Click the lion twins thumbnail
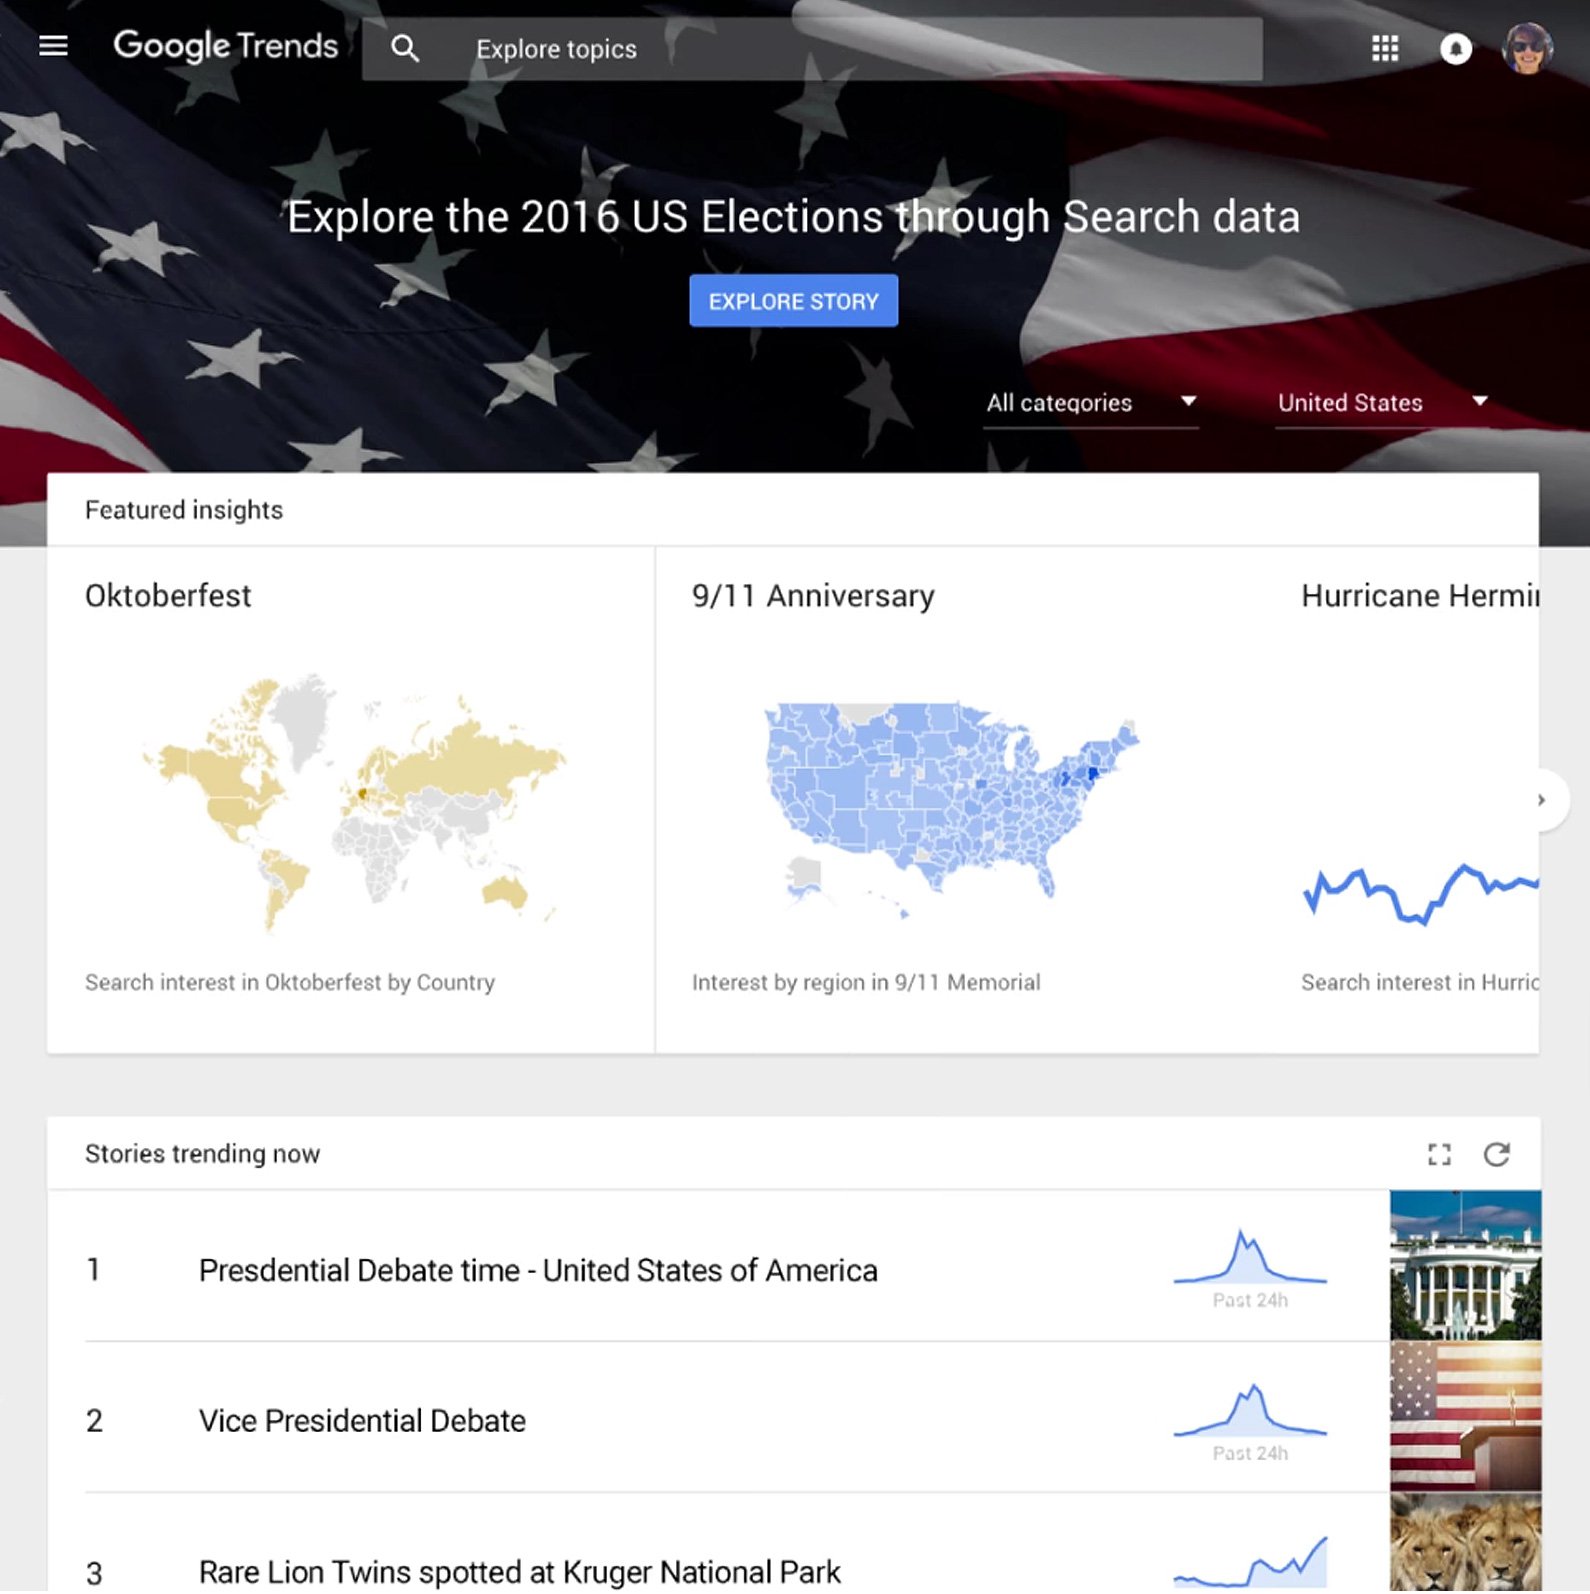Viewport: 1590px width, 1594px height. (x=1465, y=1543)
